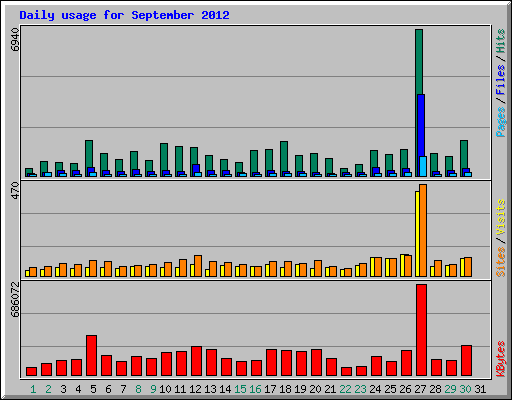Click the x-axis day label 15

coord(240,389)
